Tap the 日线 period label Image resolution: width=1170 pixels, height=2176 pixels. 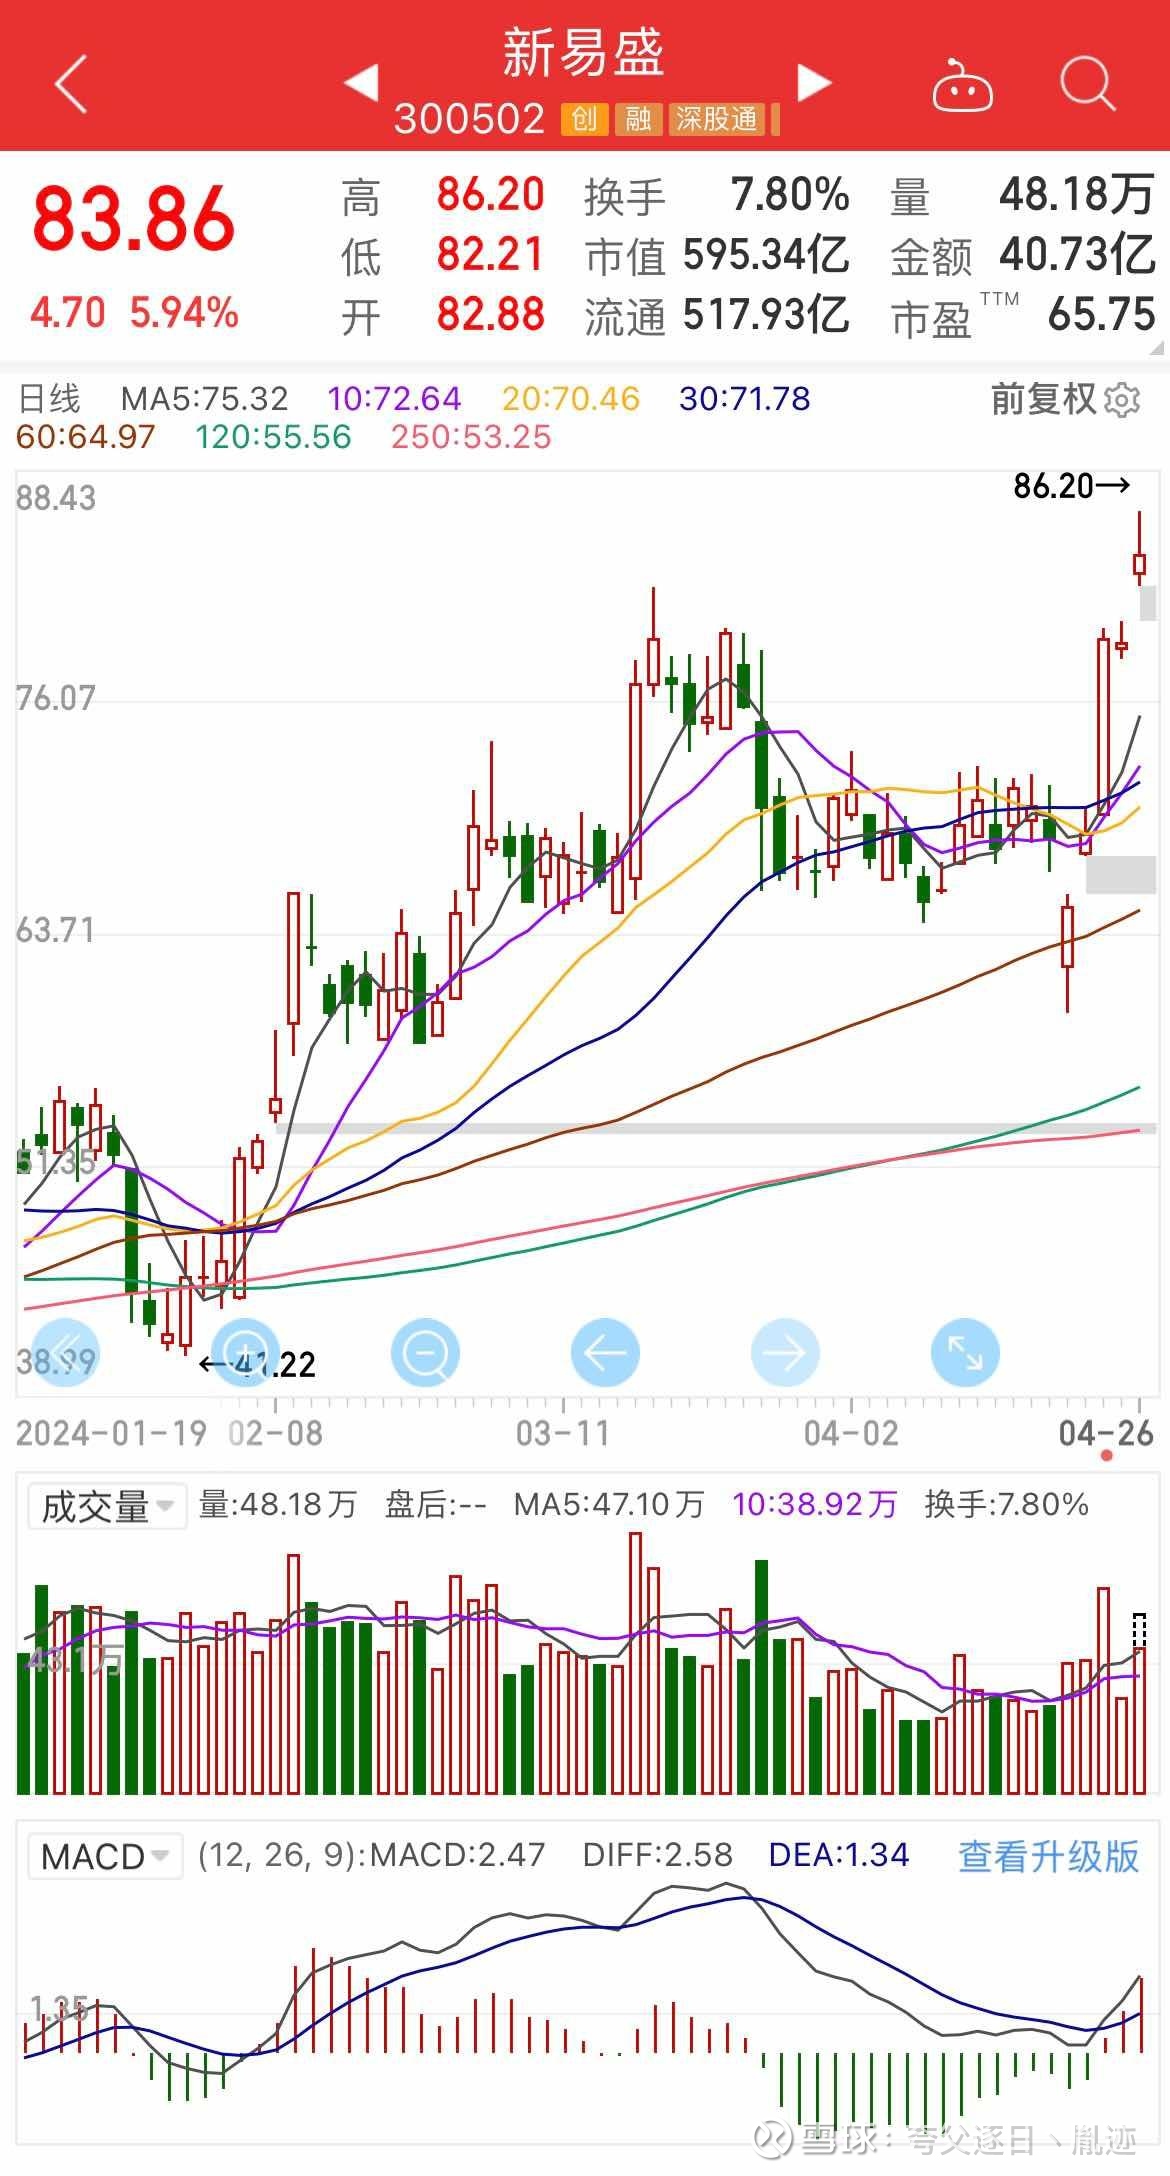tap(49, 399)
